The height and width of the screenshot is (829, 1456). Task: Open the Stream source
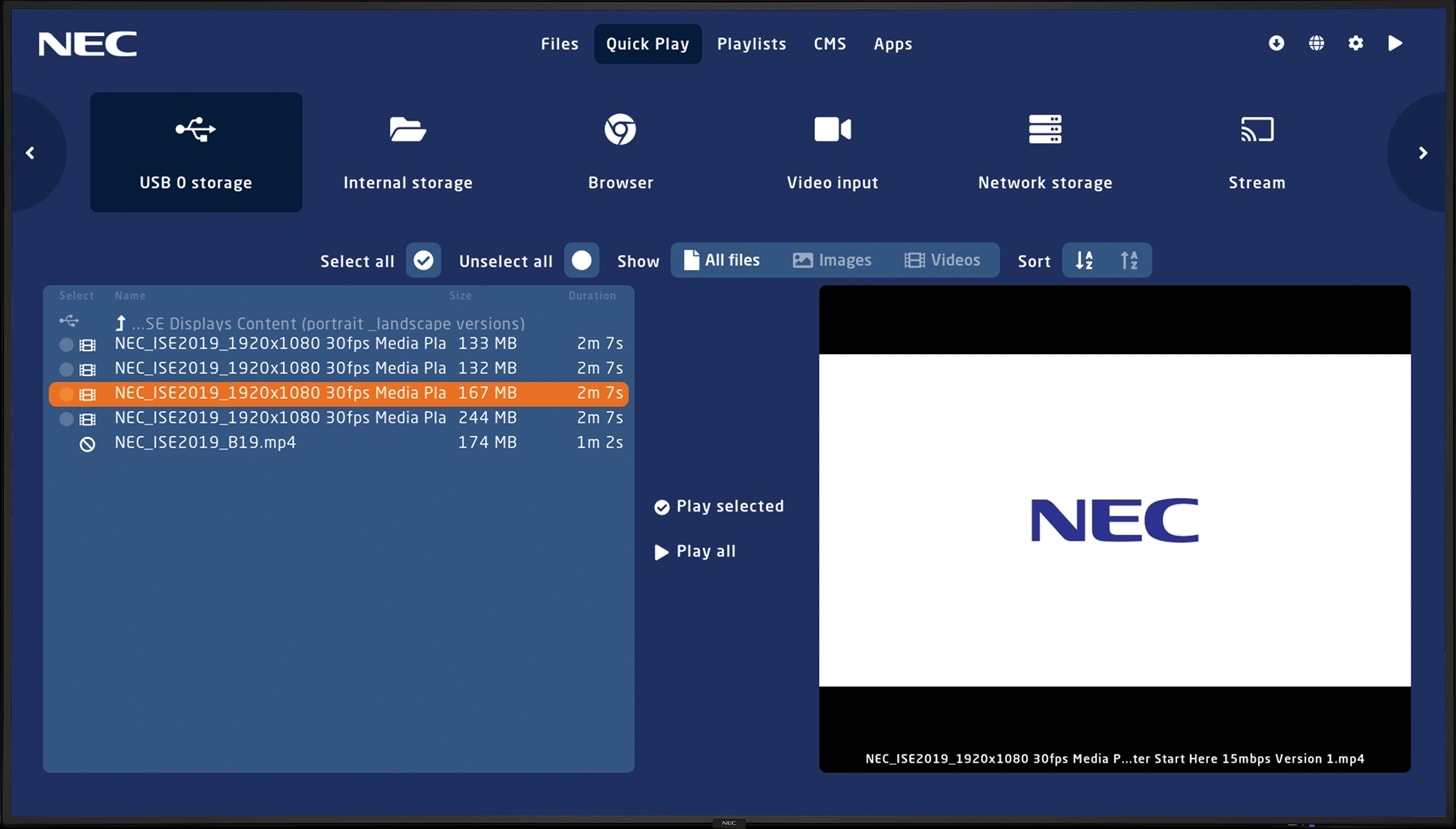point(1256,152)
